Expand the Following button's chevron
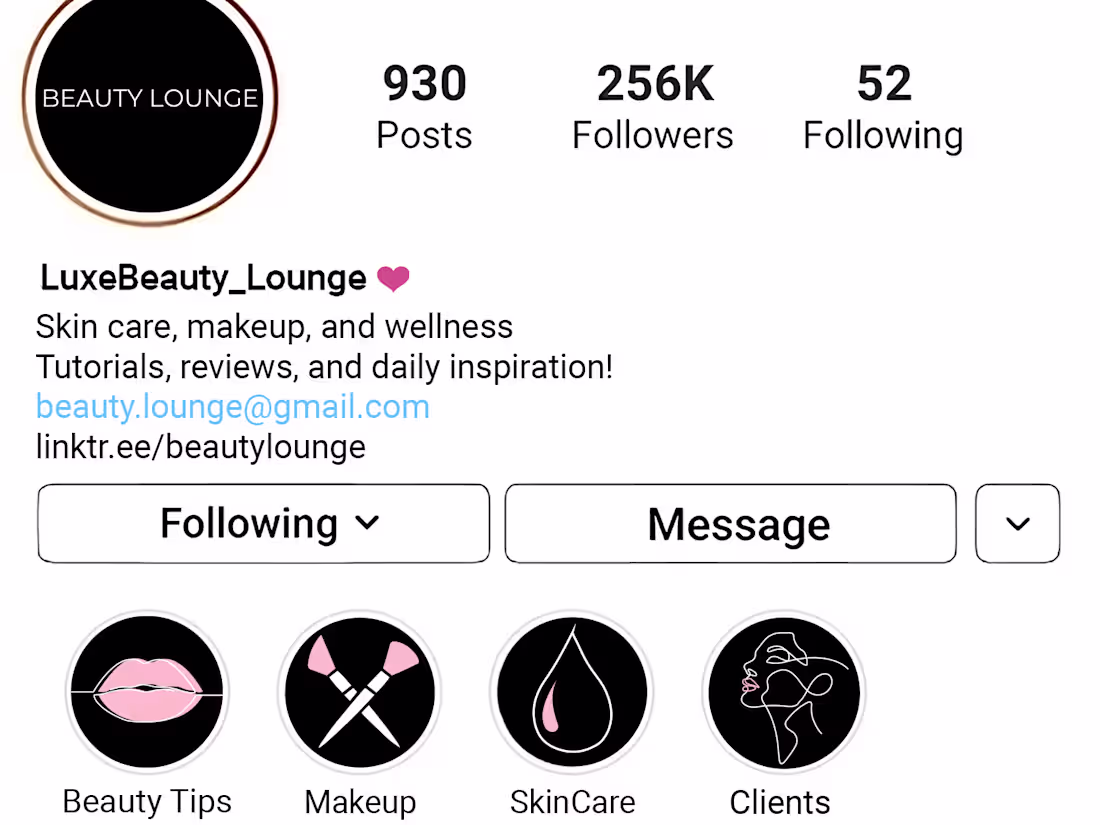Viewport: 1100px width, 825px height. [x=367, y=523]
